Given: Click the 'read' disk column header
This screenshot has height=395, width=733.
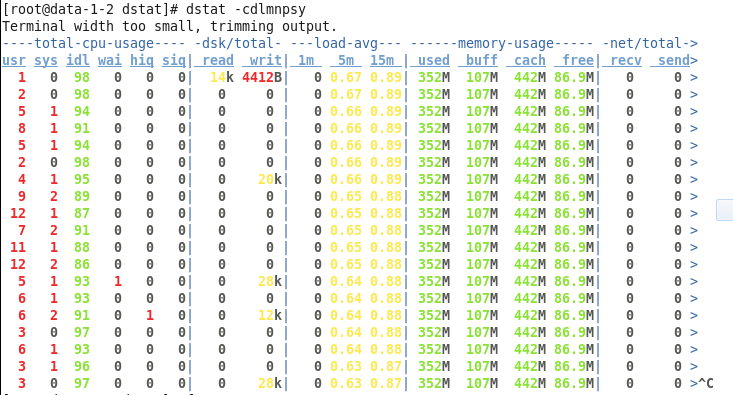Looking at the screenshot, I should pyautogui.click(x=214, y=60).
